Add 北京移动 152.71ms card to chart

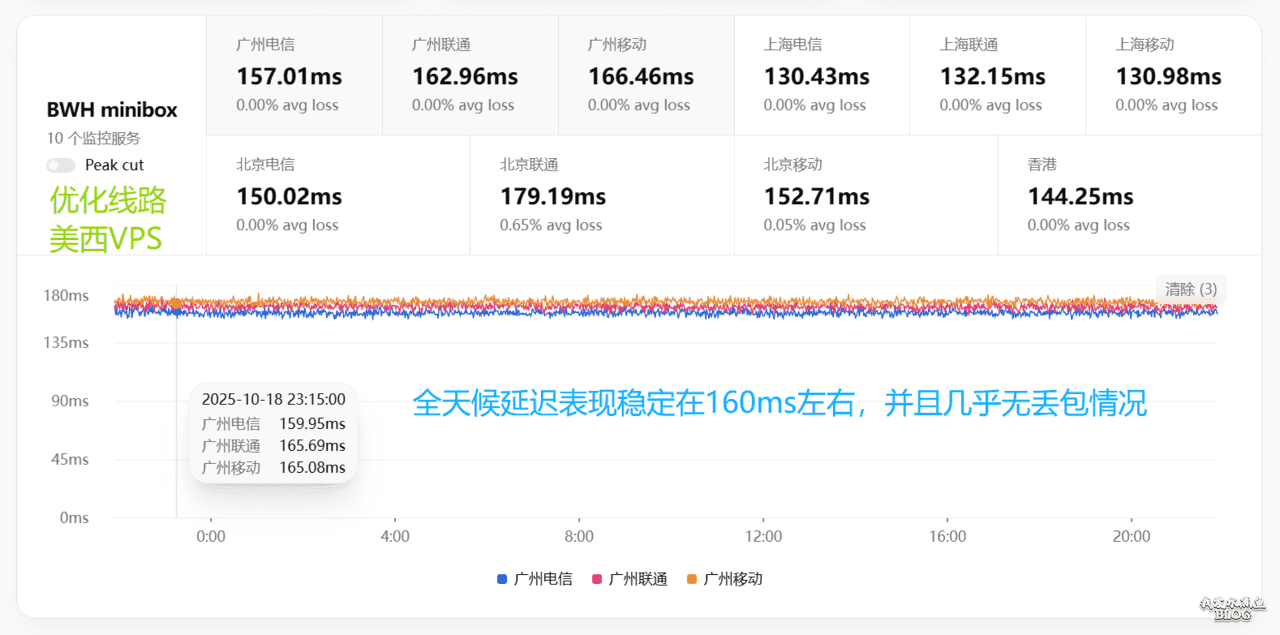point(866,195)
